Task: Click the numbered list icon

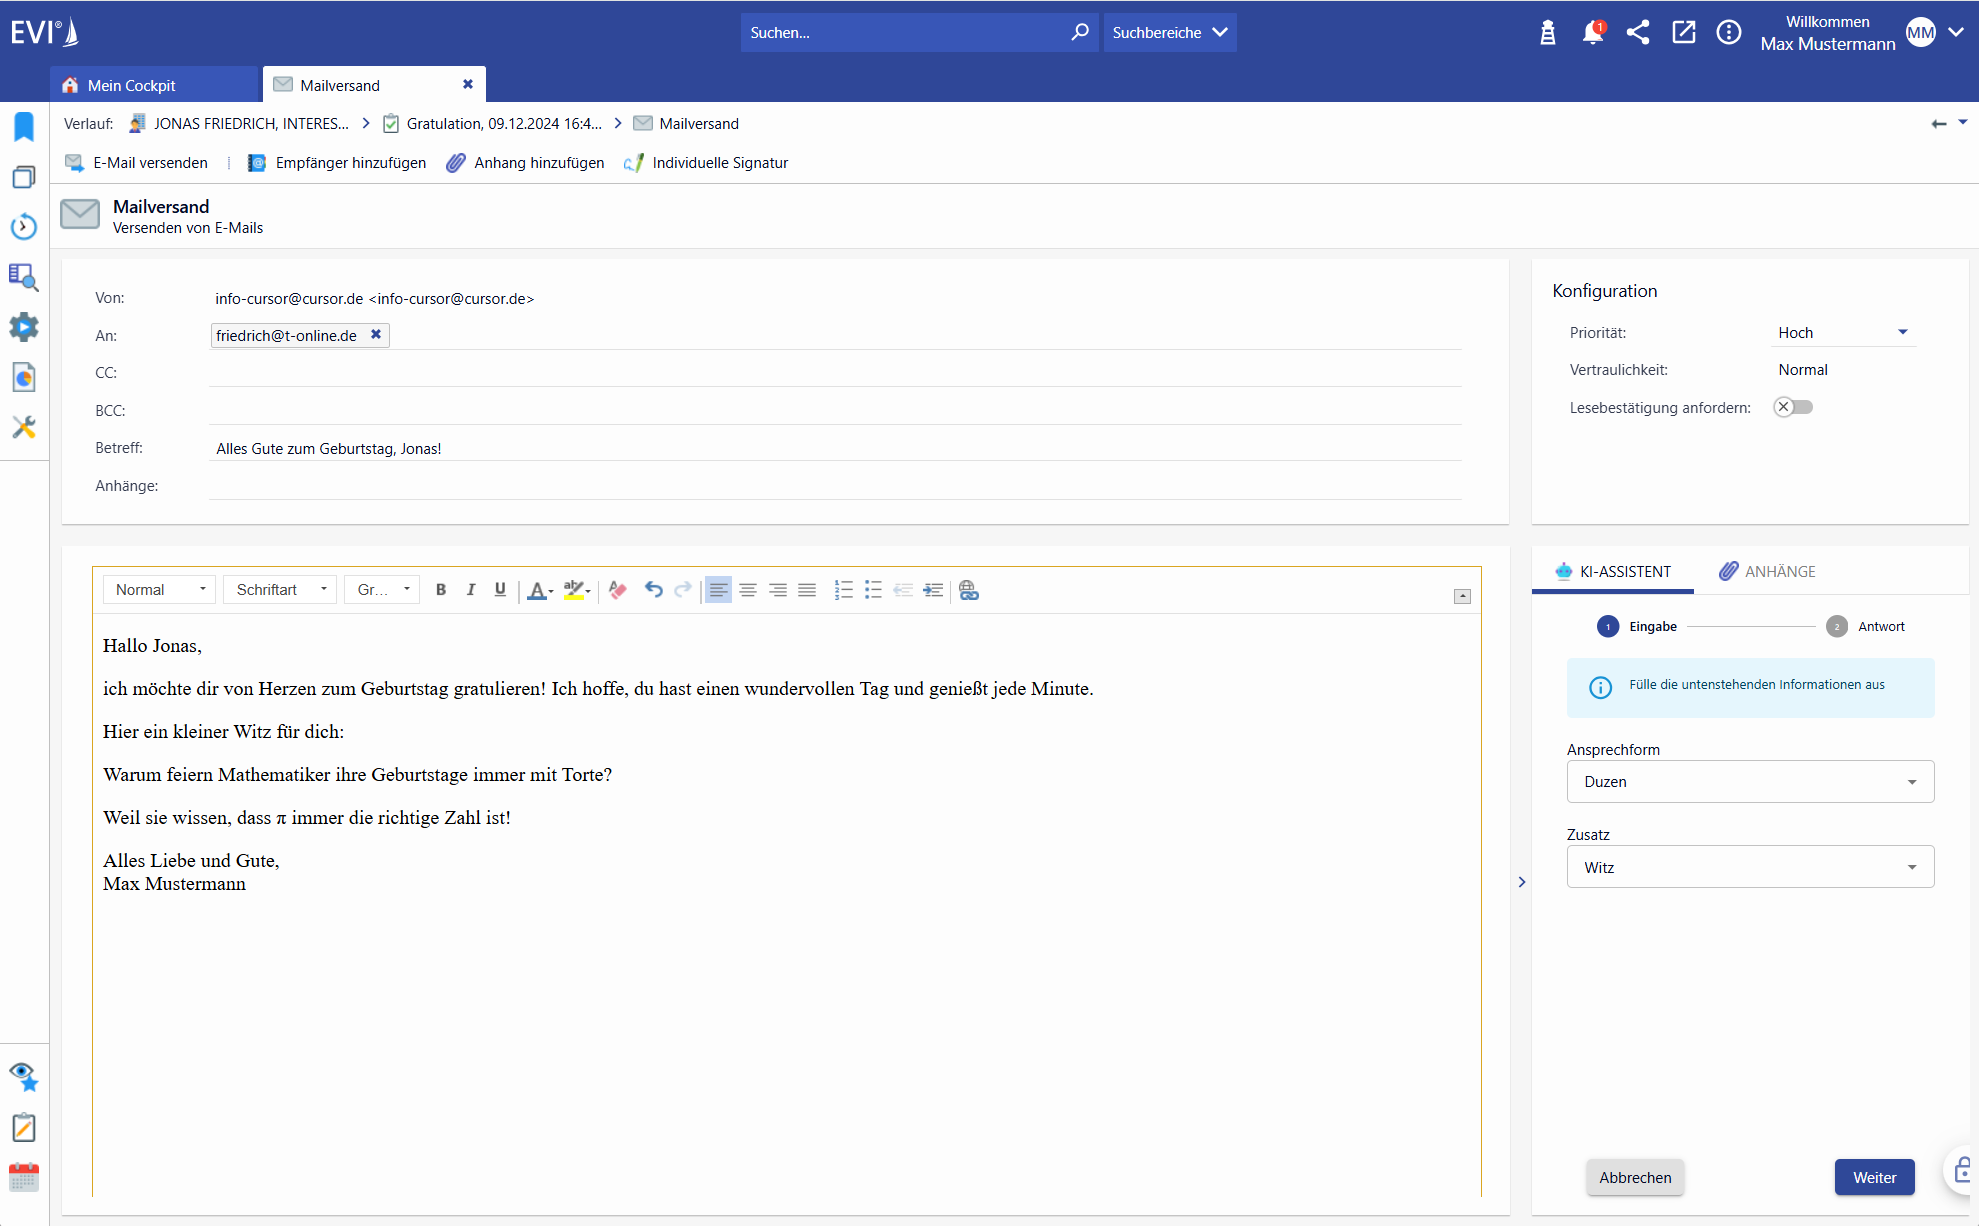Action: pos(843,590)
